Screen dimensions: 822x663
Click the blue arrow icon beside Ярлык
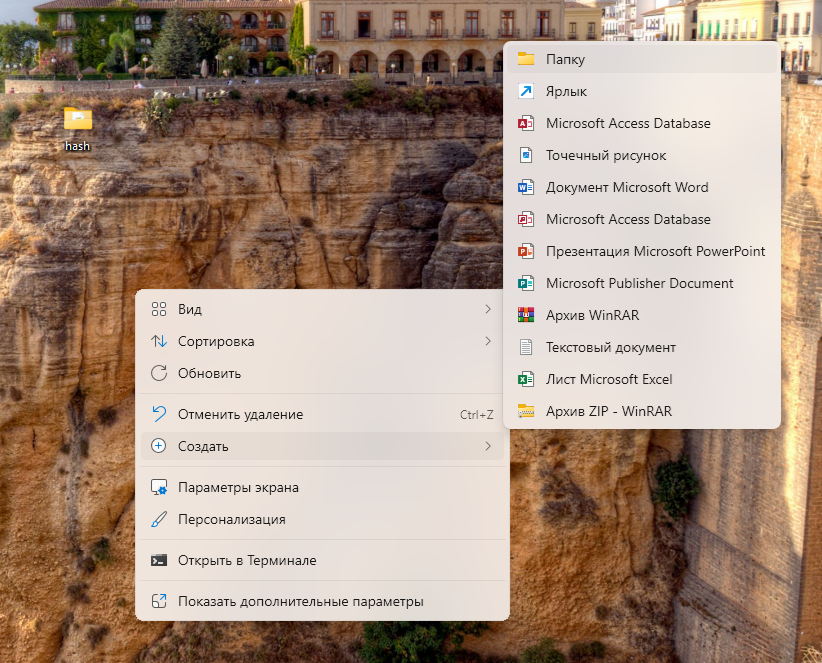click(x=526, y=91)
